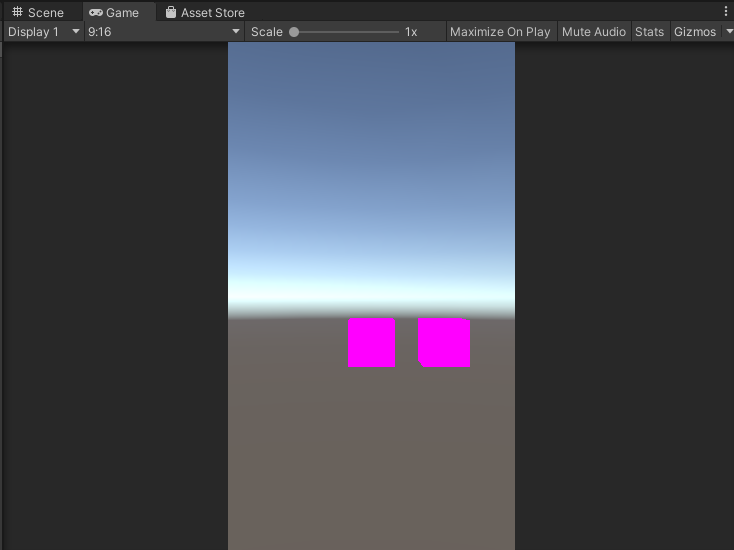The height and width of the screenshot is (550, 734).
Task: Click the Gizmos button
Action: tap(694, 32)
